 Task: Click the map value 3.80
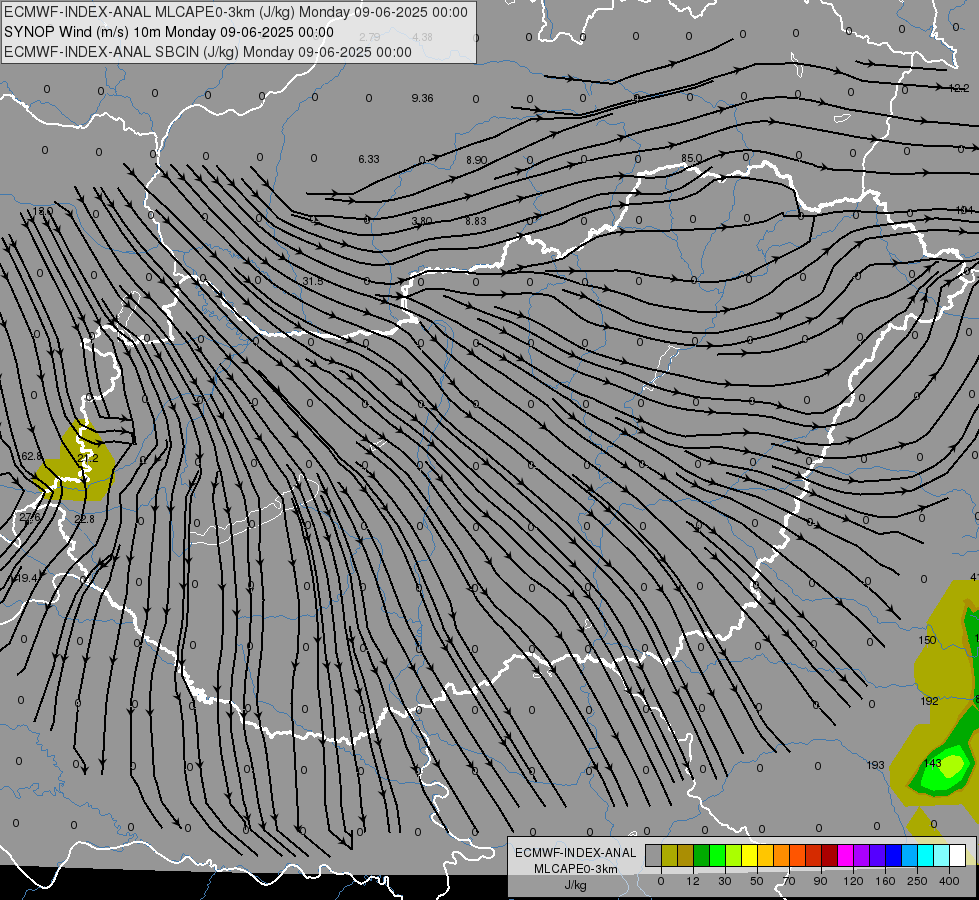[422, 221]
